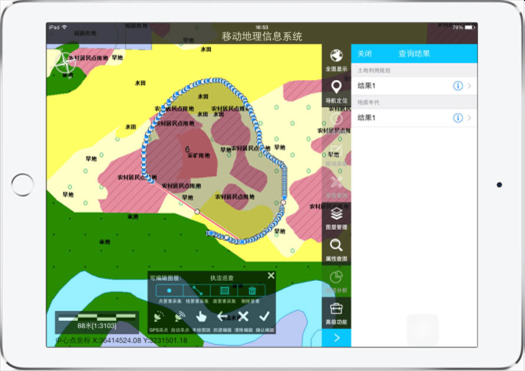The width and height of the screenshot is (525, 371).
Task: Switch to line feature collection mode
Action: (x=197, y=290)
